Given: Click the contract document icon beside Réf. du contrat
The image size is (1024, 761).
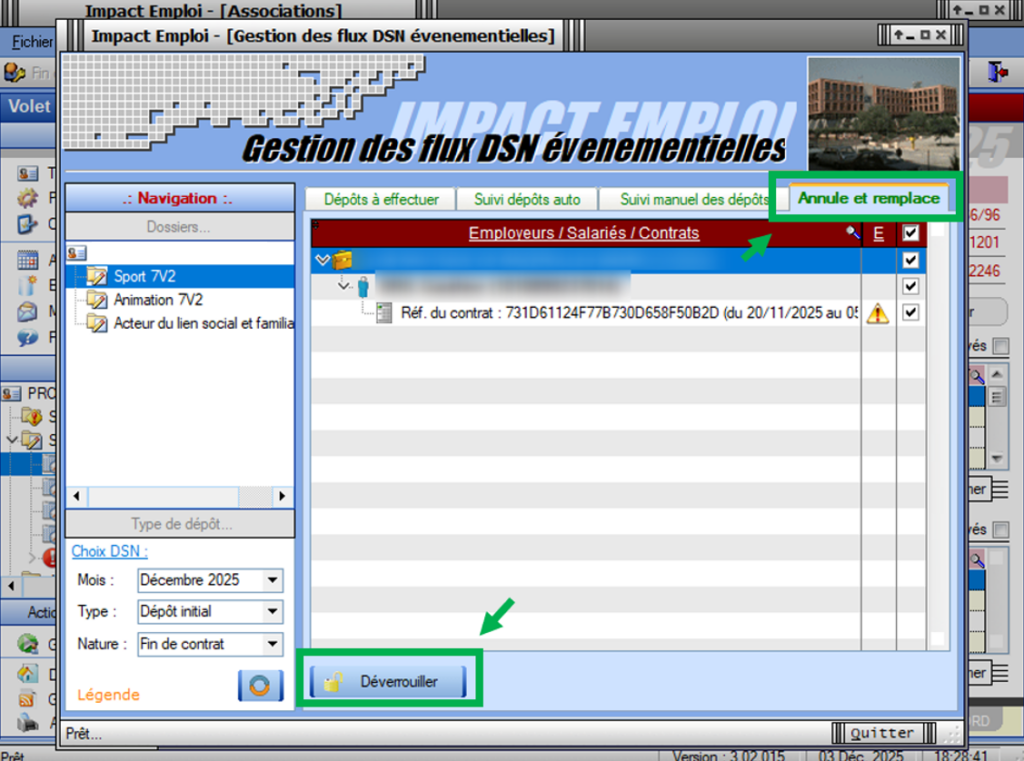Looking at the screenshot, I should tap(384, 313).
